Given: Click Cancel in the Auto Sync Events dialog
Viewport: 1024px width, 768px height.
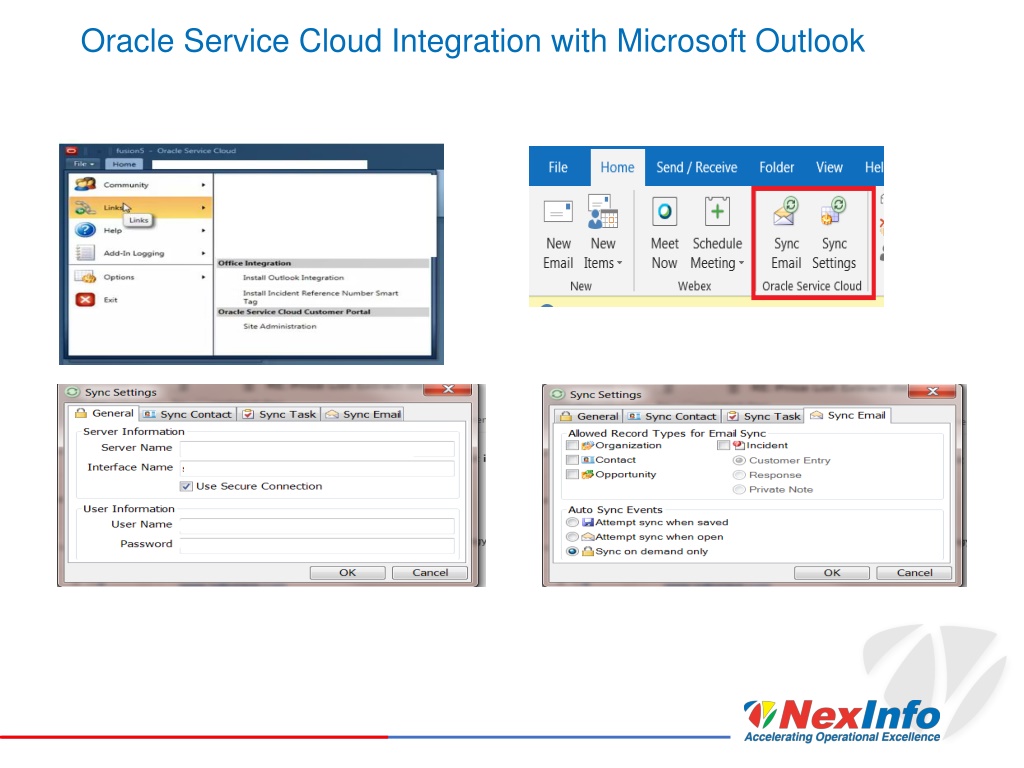Looking at the screenshot, I should [914, 573].
